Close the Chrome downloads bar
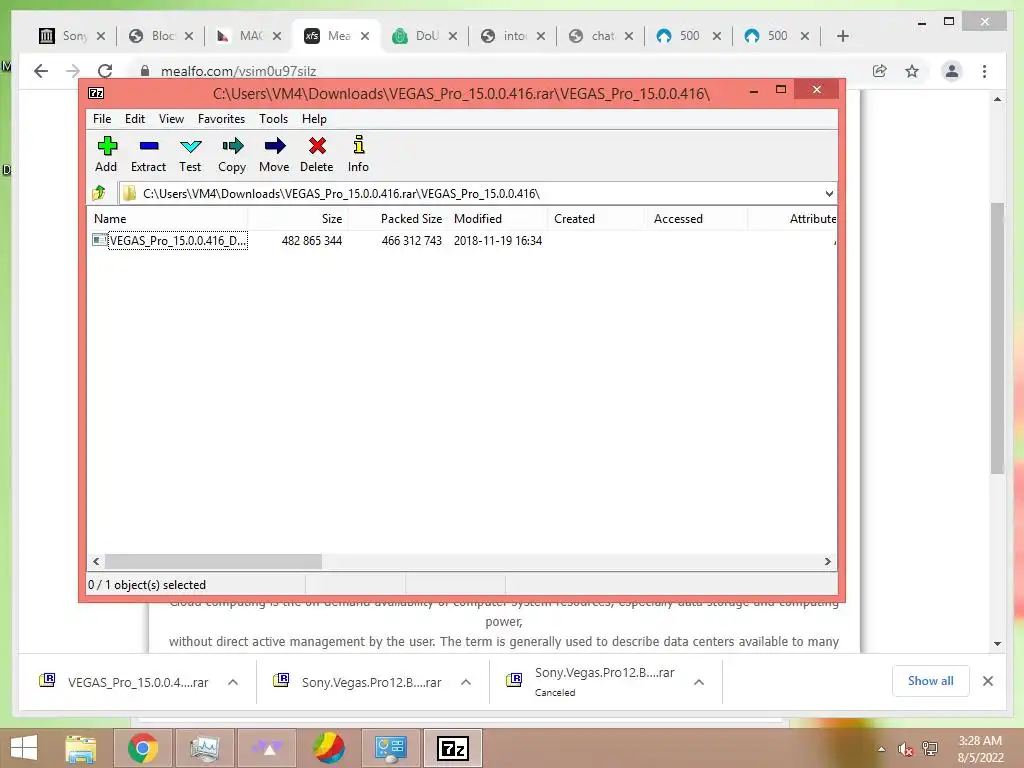The height and width of the screenshot is (768, 1024). (x=987, y=681)
